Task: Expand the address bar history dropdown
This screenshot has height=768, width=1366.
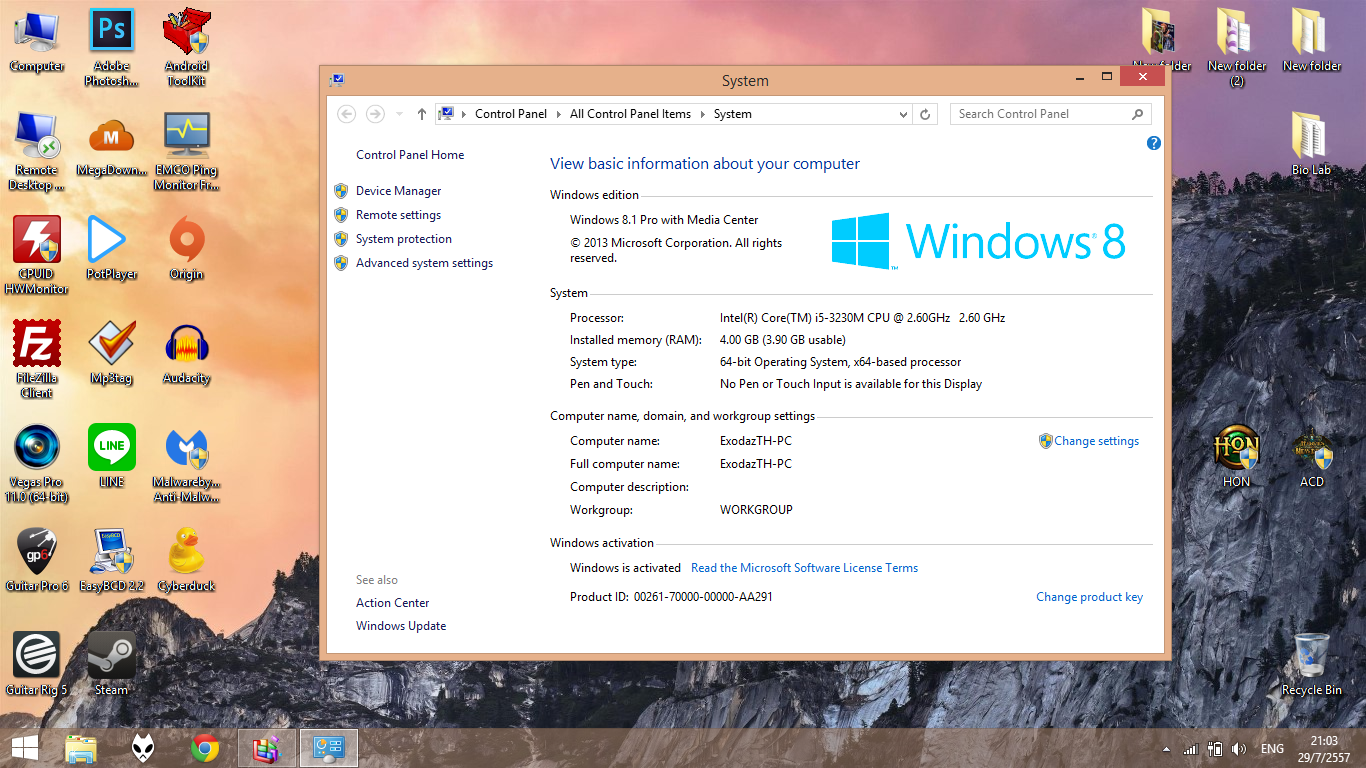Action: point(904,114)
